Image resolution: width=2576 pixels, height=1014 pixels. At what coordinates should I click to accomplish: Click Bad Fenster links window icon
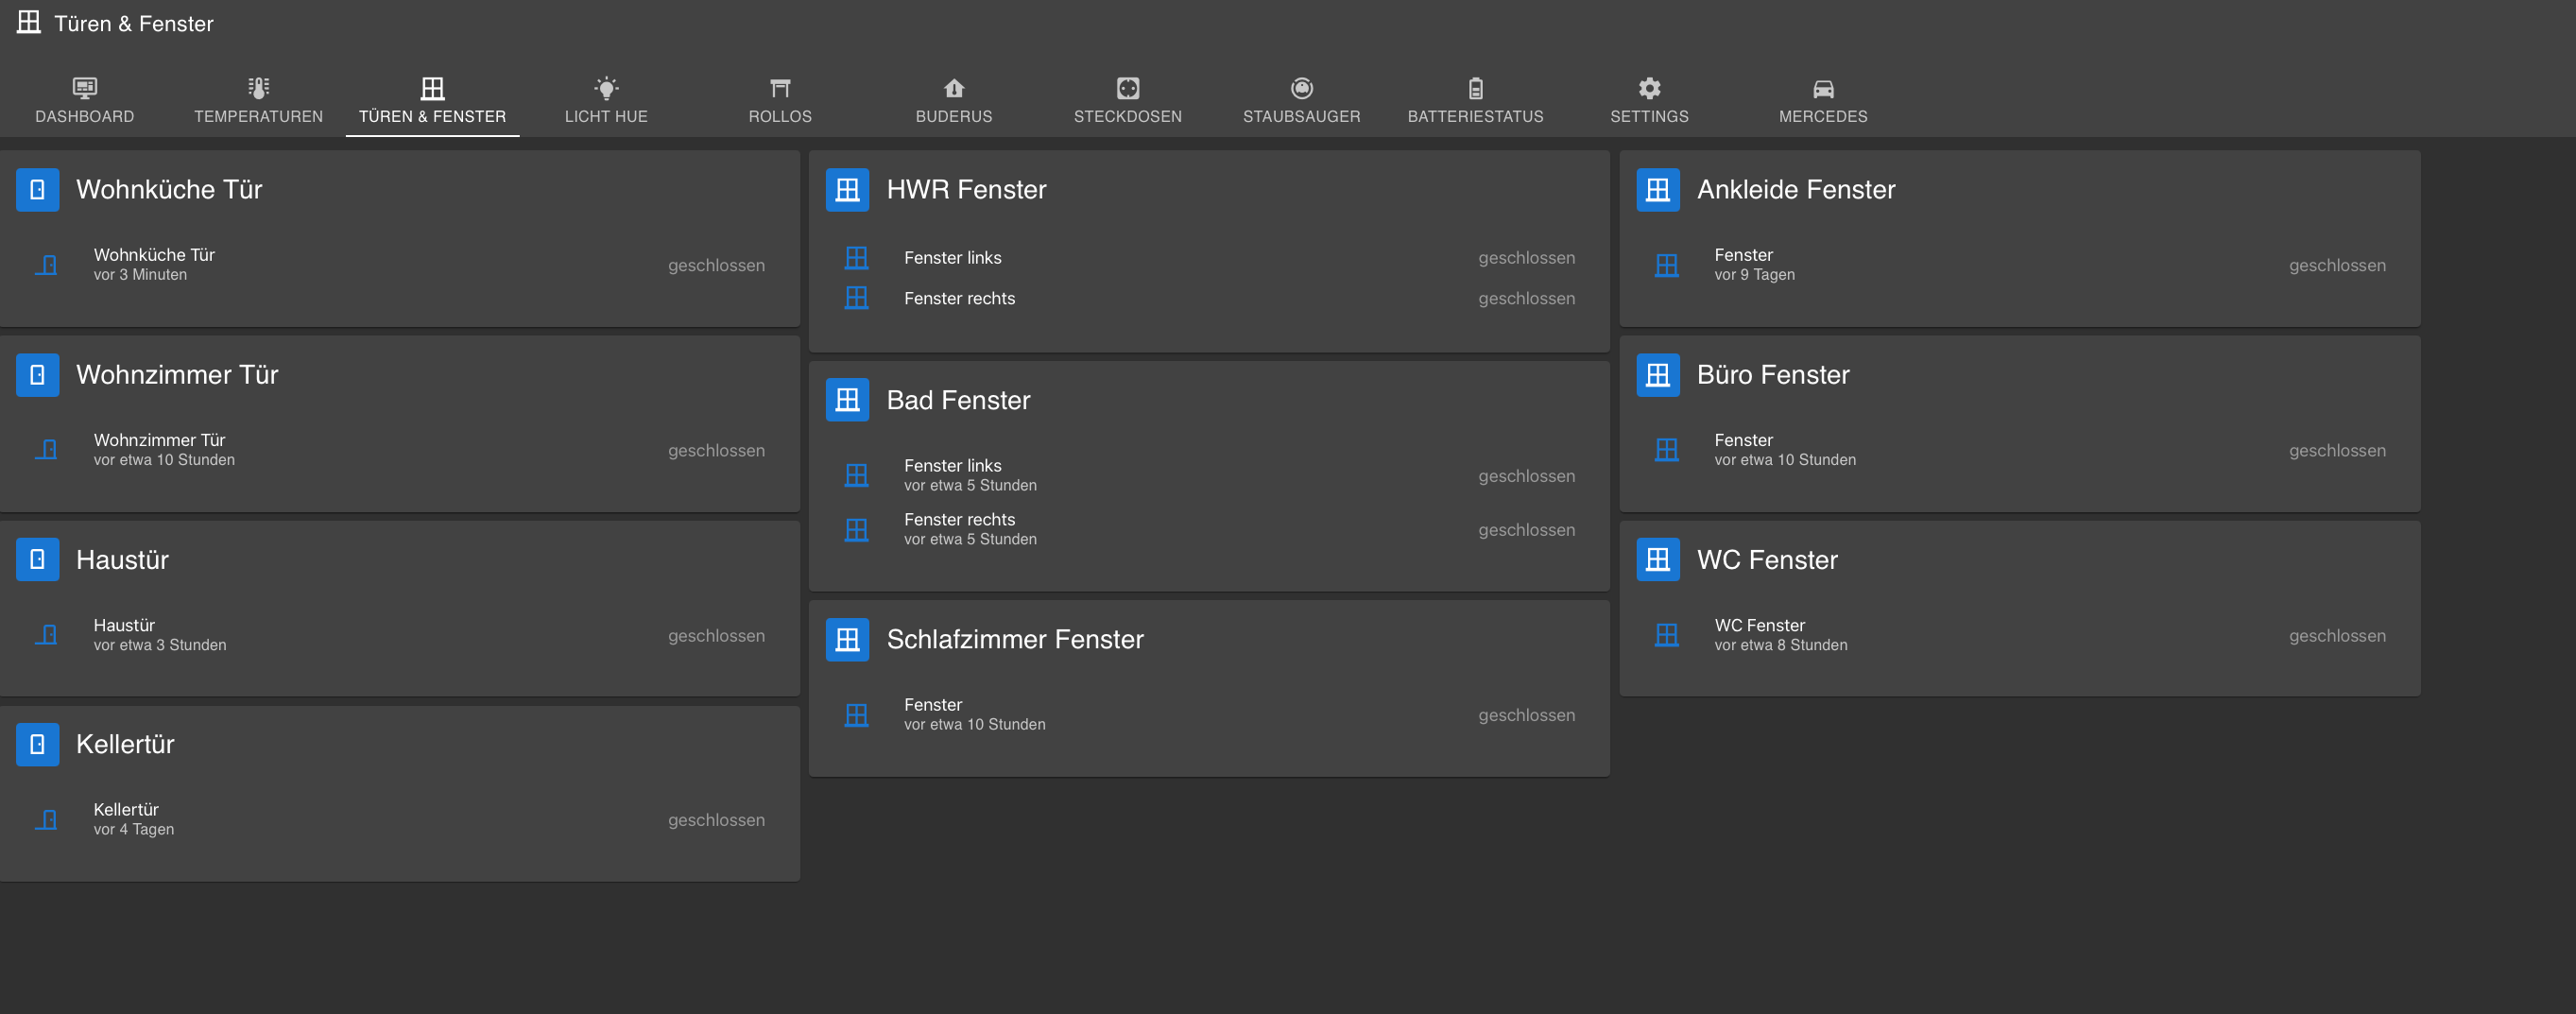click(x=856, y=475)
